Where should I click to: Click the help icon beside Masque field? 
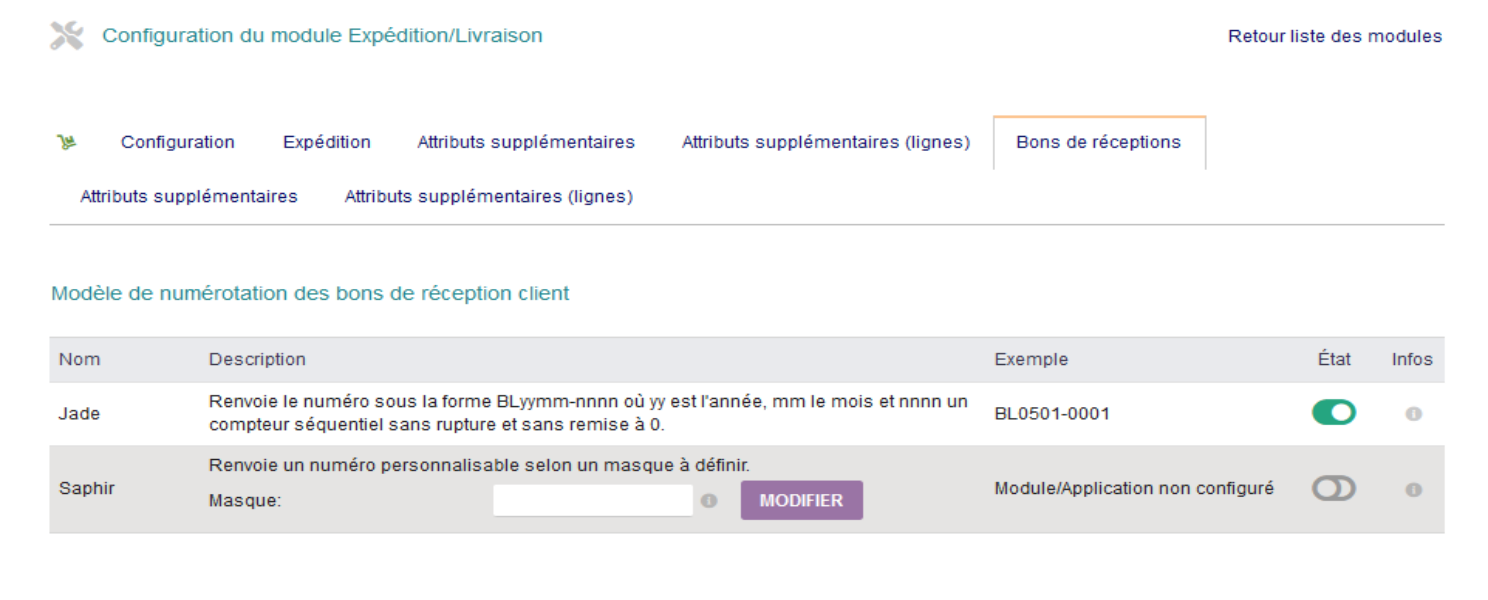click(709, 501)
